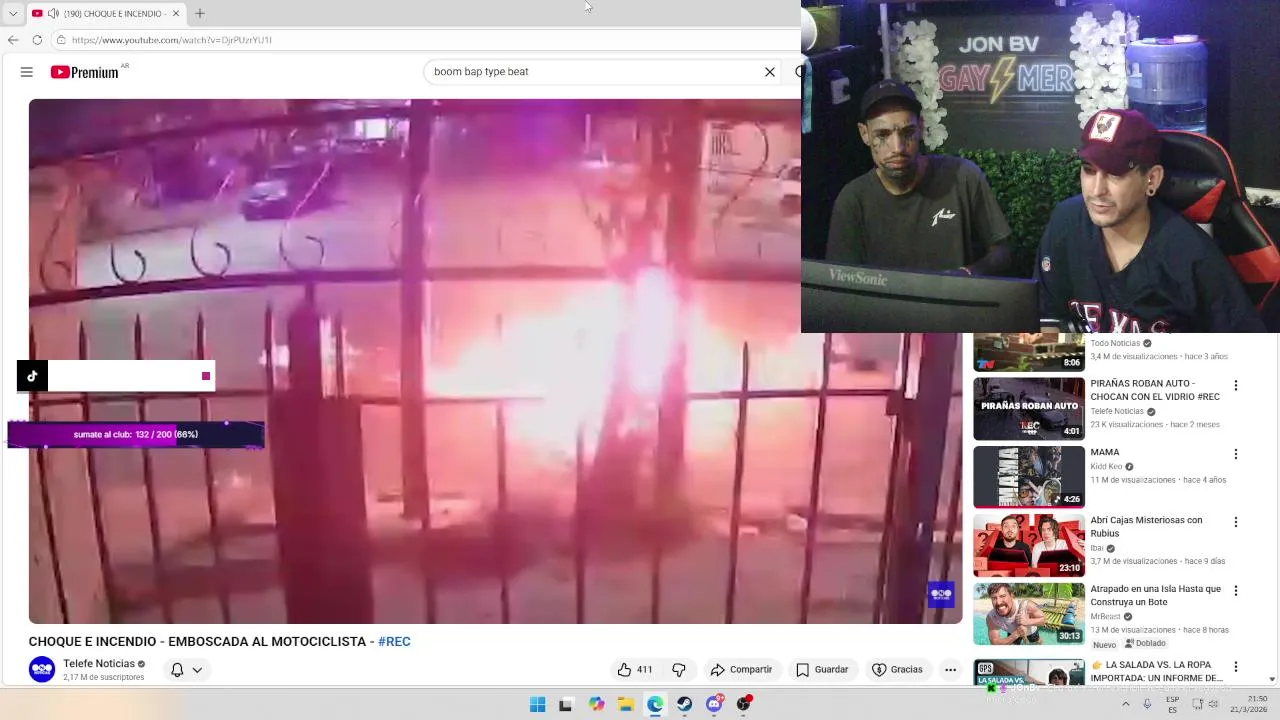Open more actions three-dot menu below video
1280x720 pixels.
(x=951, y=670)
